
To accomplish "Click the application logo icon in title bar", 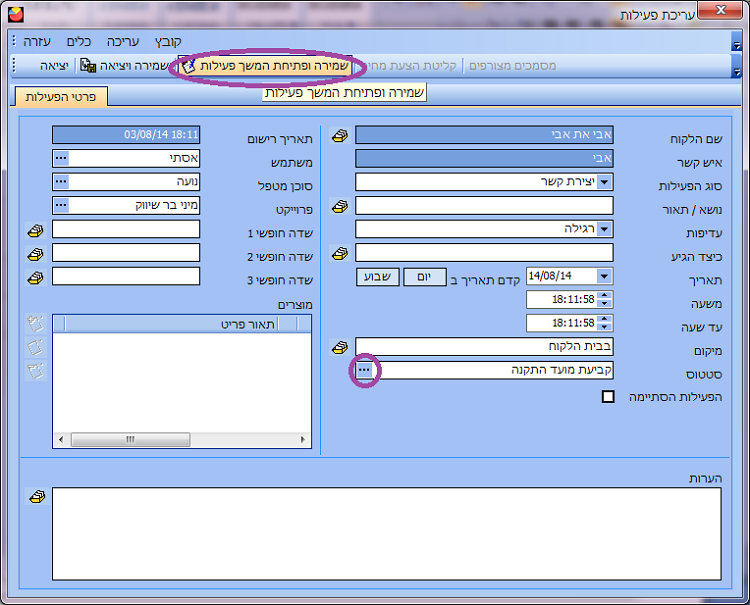I will click(x=16, y=14).
